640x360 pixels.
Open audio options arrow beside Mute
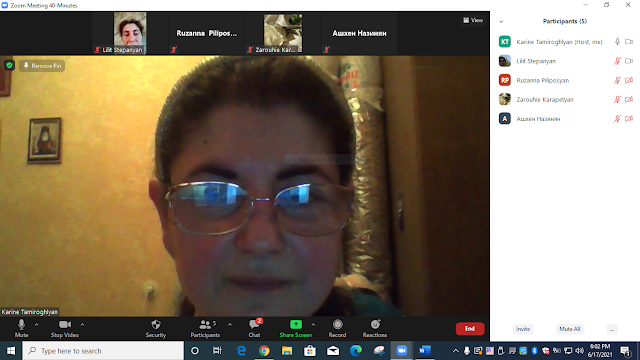(36, 324)
